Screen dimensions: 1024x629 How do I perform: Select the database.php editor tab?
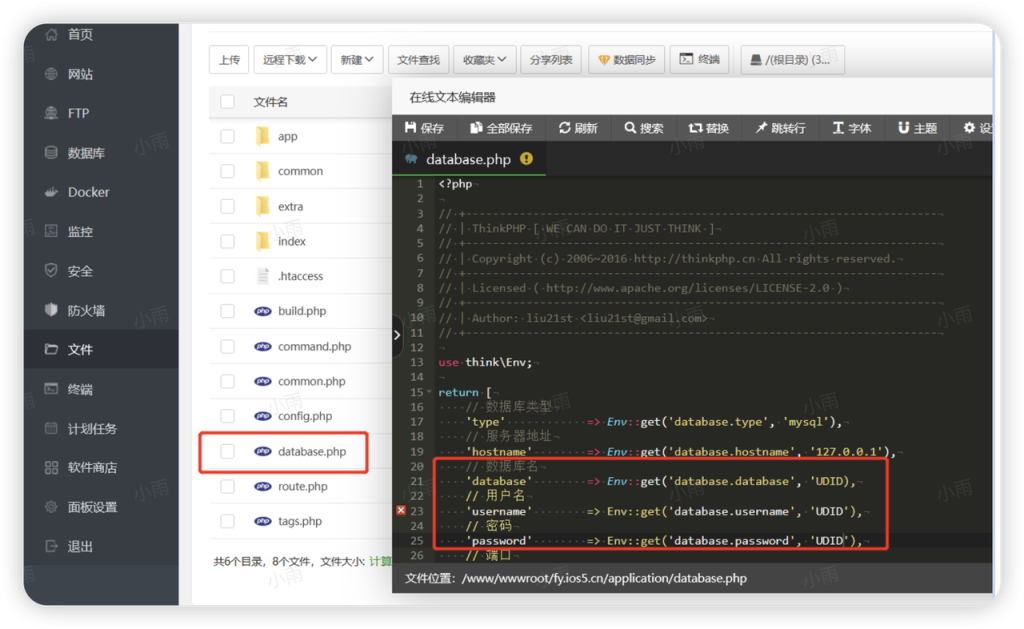pos(468,159)
